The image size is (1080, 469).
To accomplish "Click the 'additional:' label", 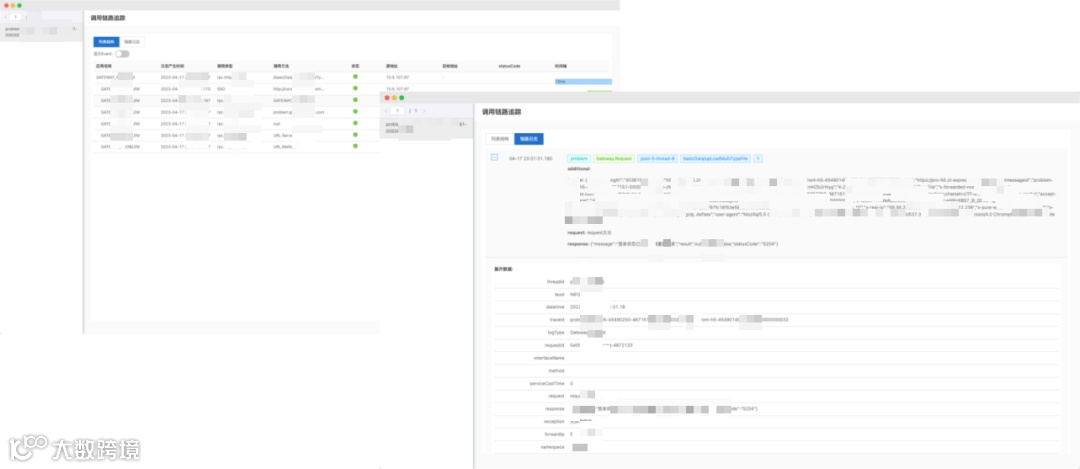I will tap(579, 169).
